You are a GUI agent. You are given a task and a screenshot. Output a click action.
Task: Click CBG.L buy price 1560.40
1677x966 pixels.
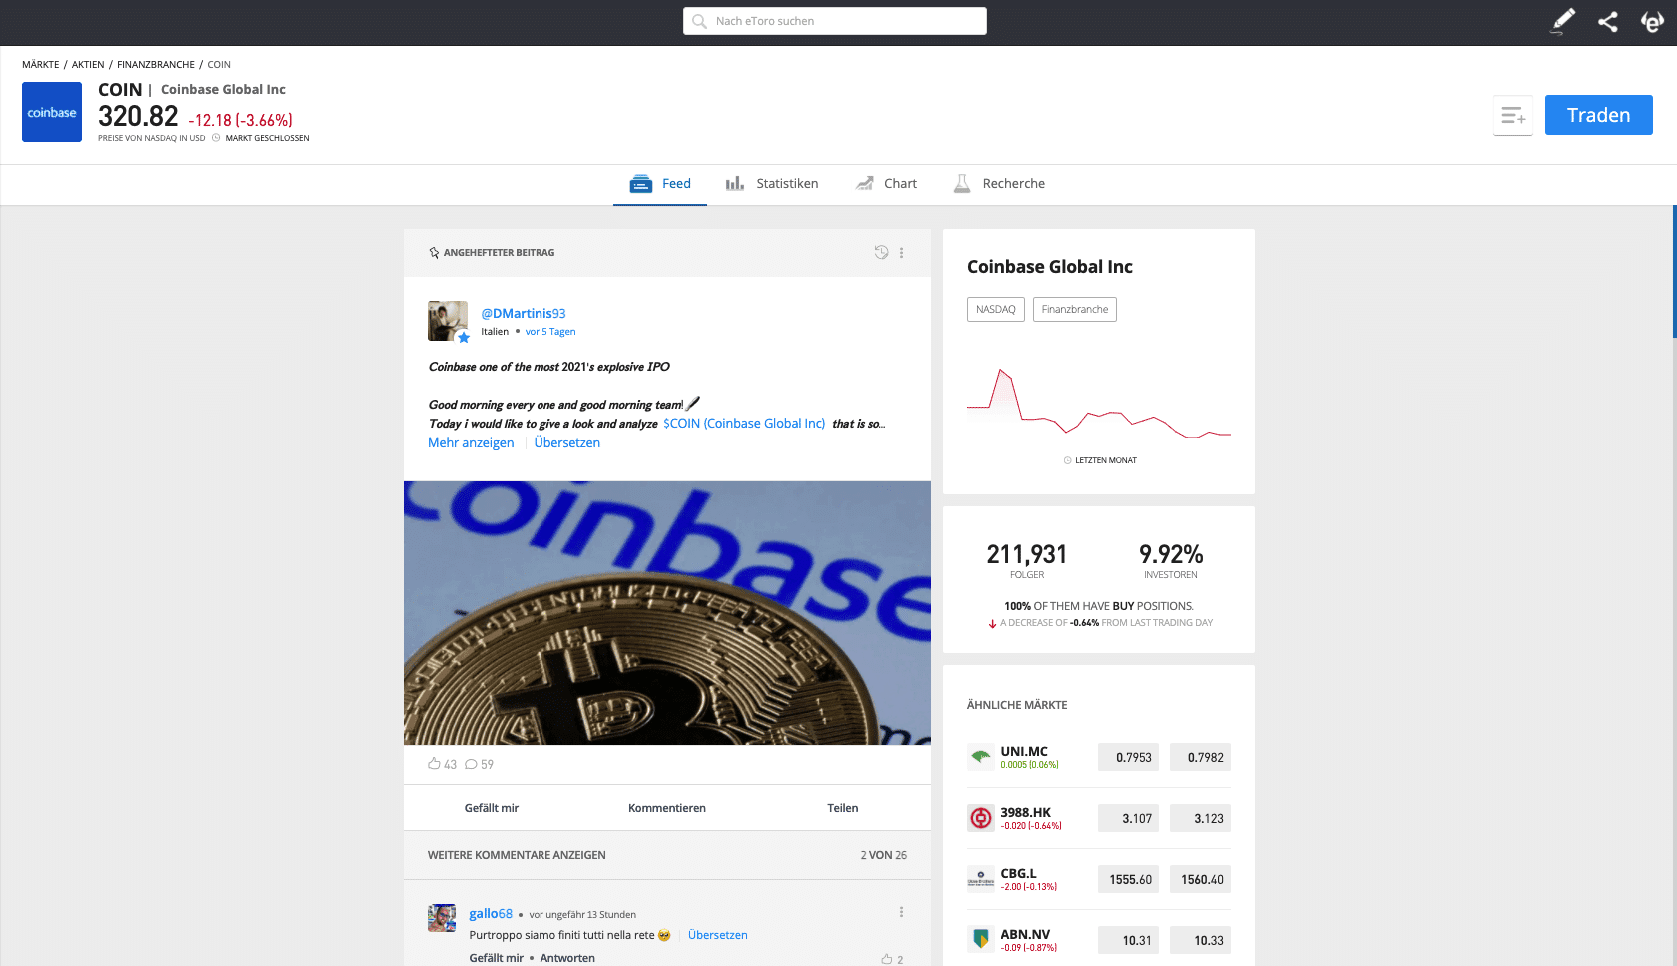(1200, 879)
